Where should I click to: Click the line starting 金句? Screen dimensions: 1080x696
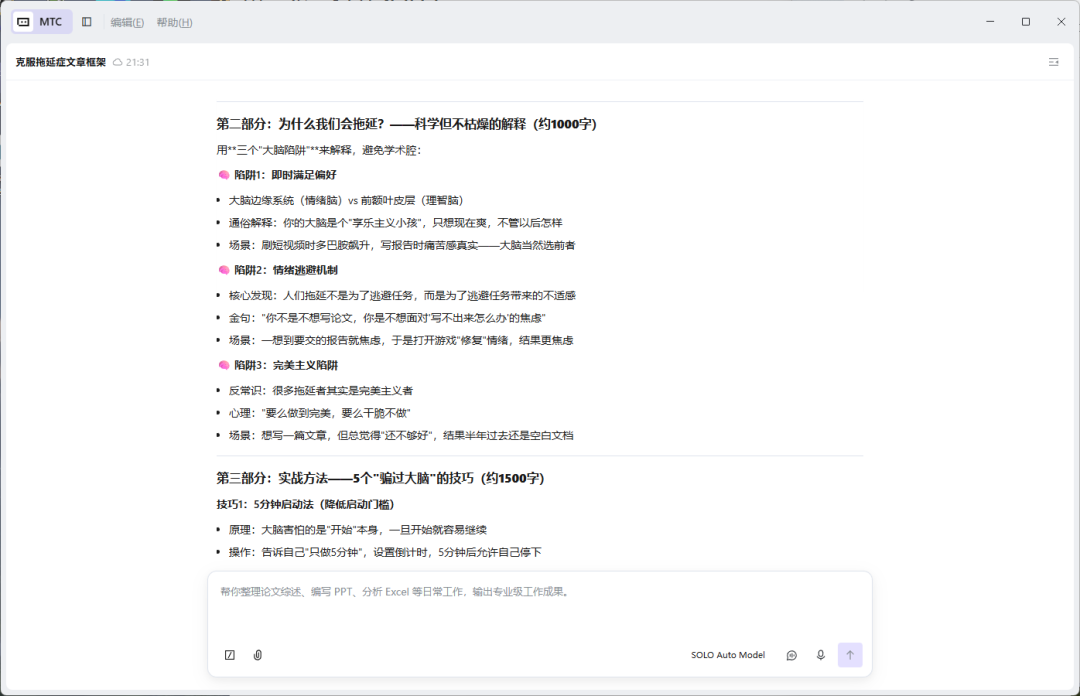pyautogui.click(x=387, y=318)
